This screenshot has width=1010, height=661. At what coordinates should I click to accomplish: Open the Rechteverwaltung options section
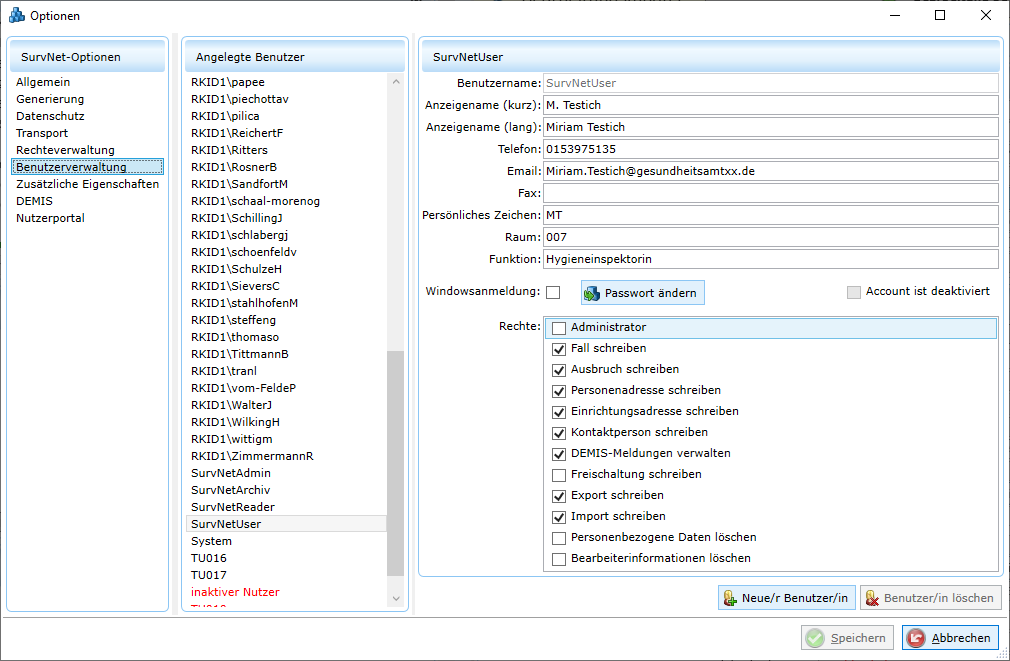coord(65,150)
